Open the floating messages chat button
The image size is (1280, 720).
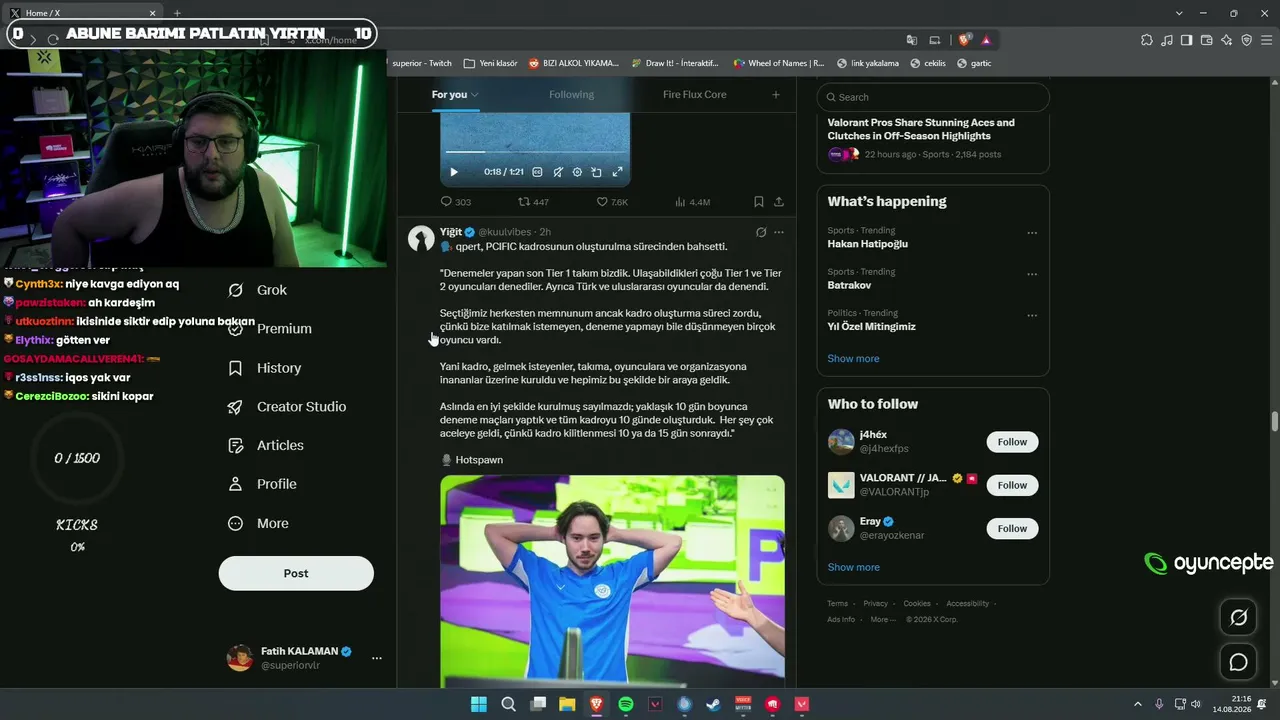[1238, 662]
